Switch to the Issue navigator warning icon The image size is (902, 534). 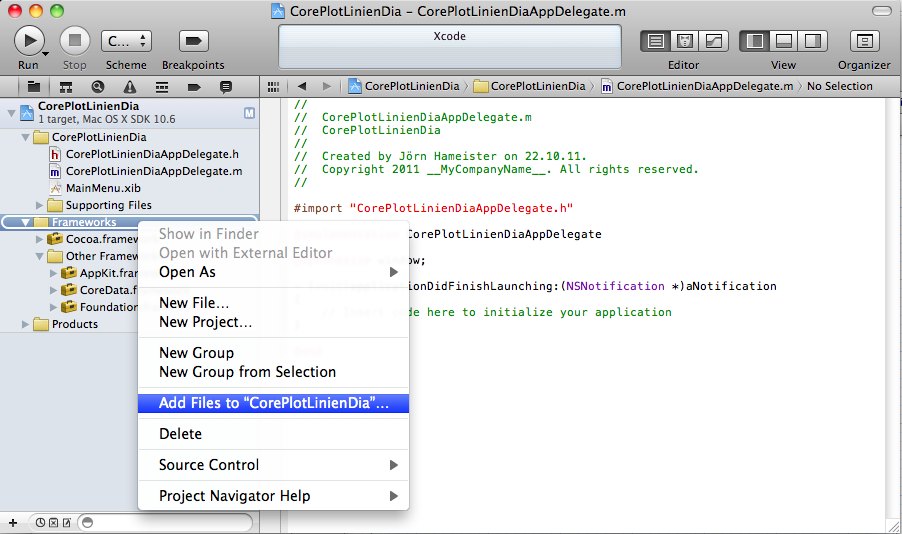coord(130,86)
